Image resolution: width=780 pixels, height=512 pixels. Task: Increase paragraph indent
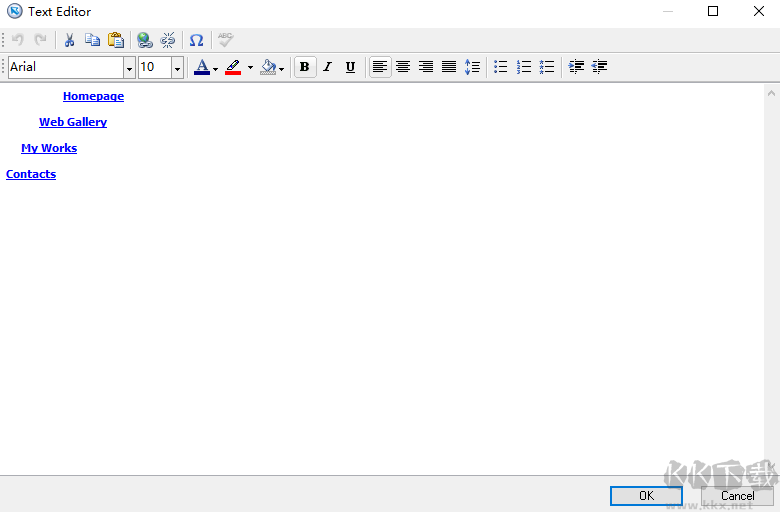[x=576, y=67]
